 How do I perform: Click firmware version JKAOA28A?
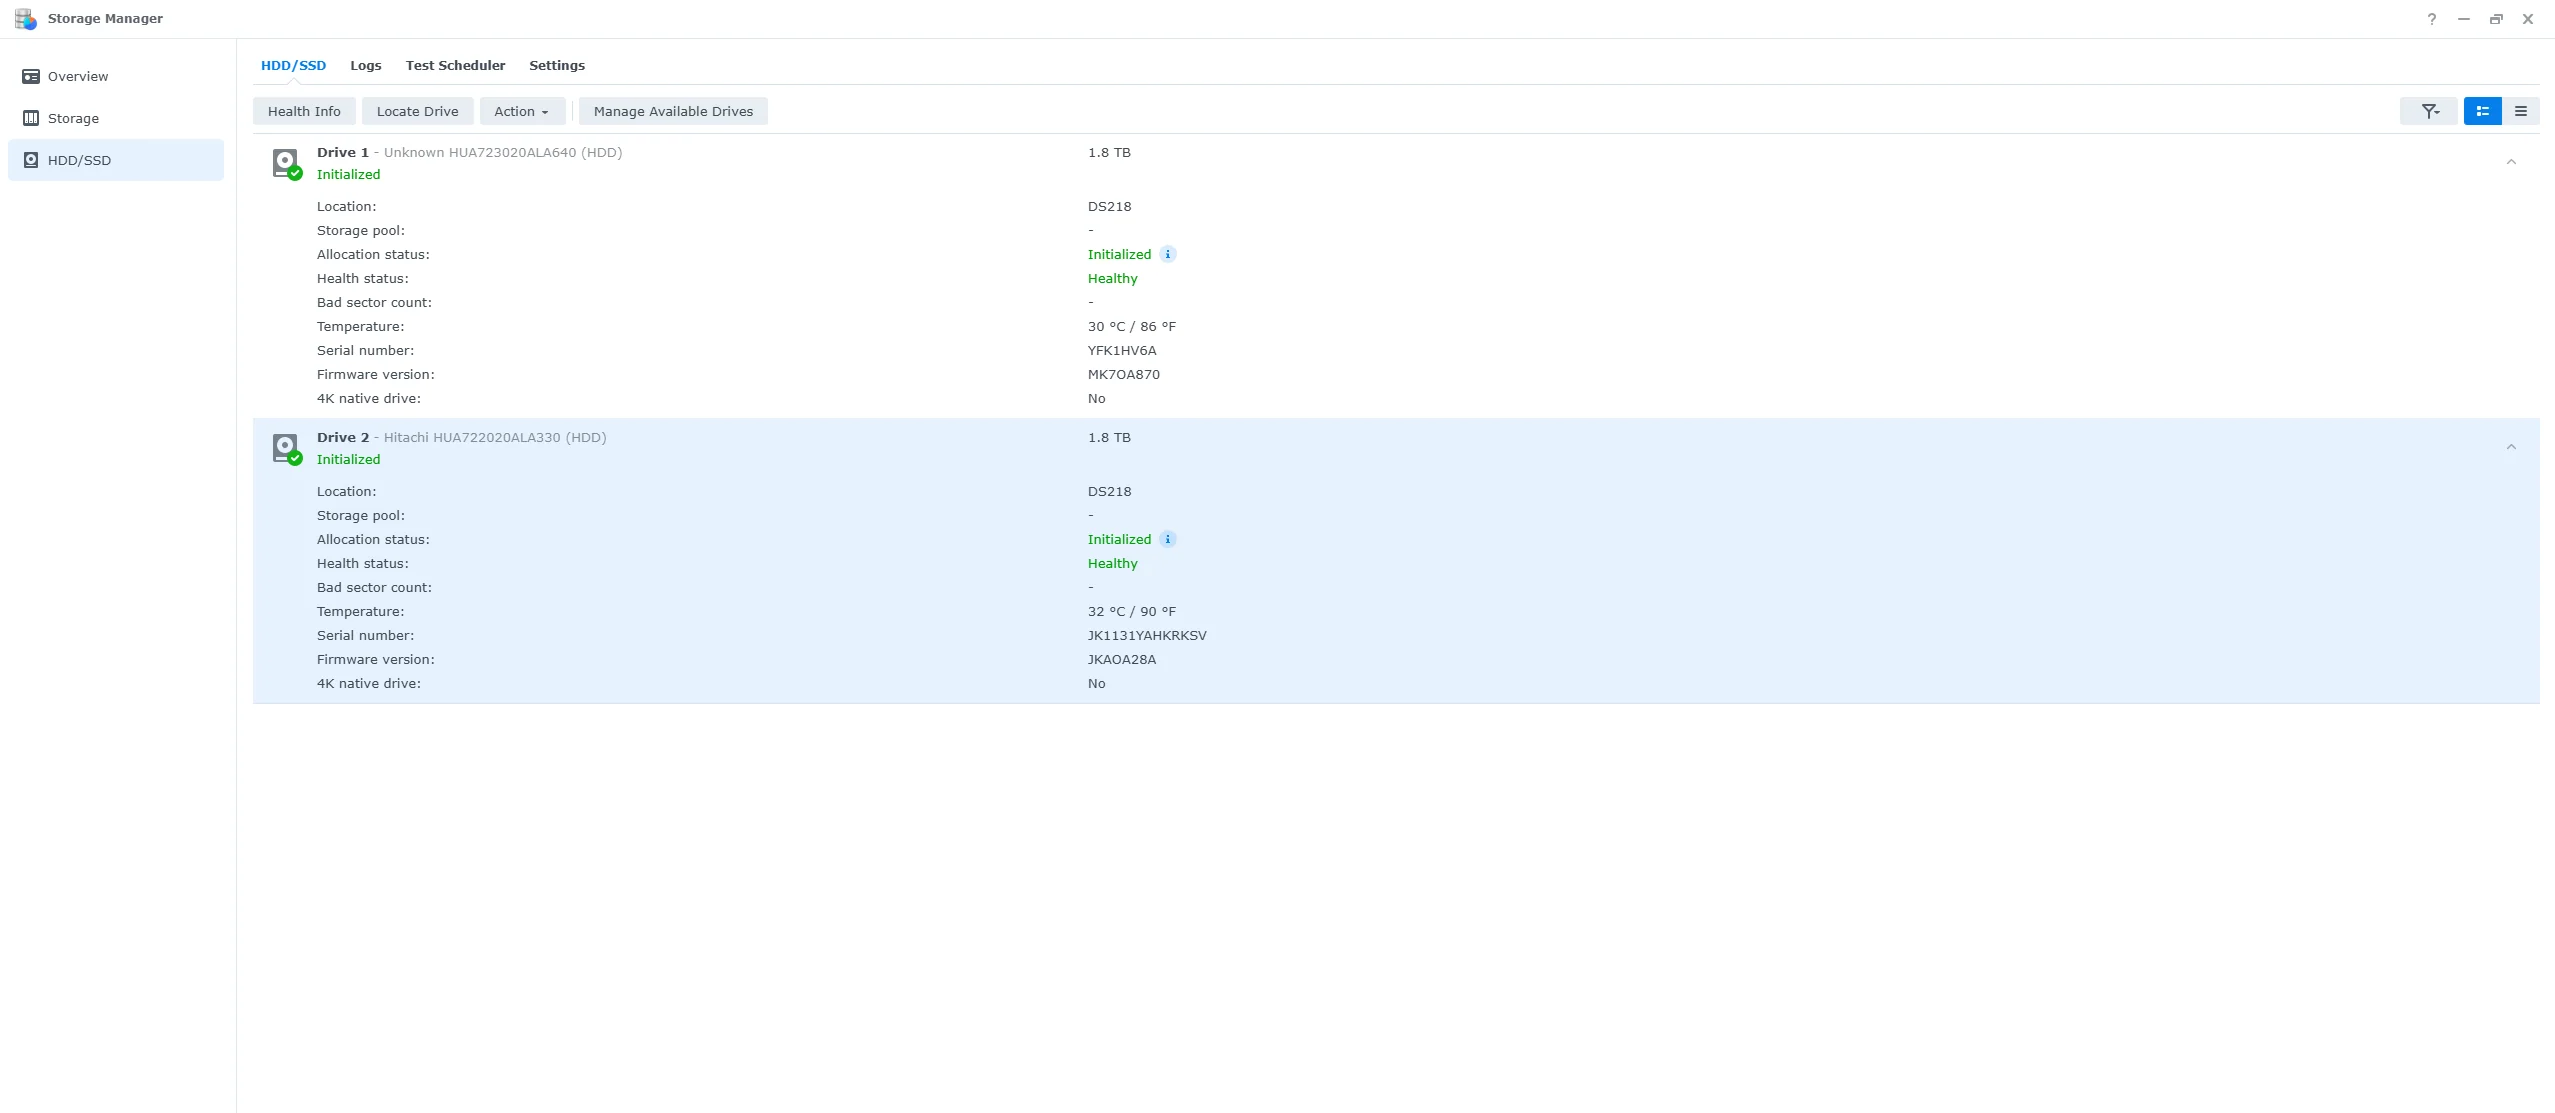(1122, 659)
